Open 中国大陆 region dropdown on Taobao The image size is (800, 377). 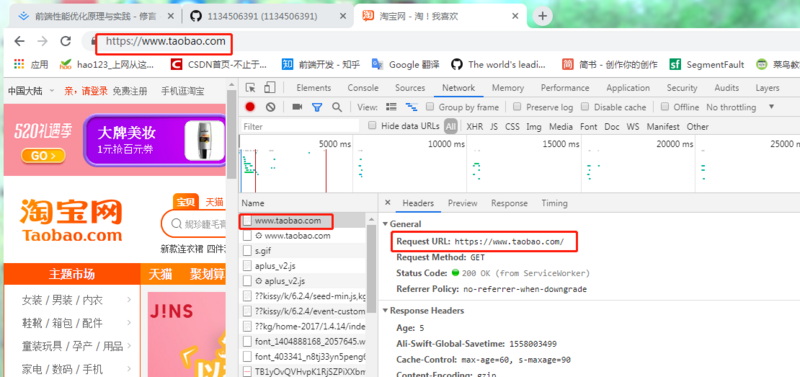(31, 91)
